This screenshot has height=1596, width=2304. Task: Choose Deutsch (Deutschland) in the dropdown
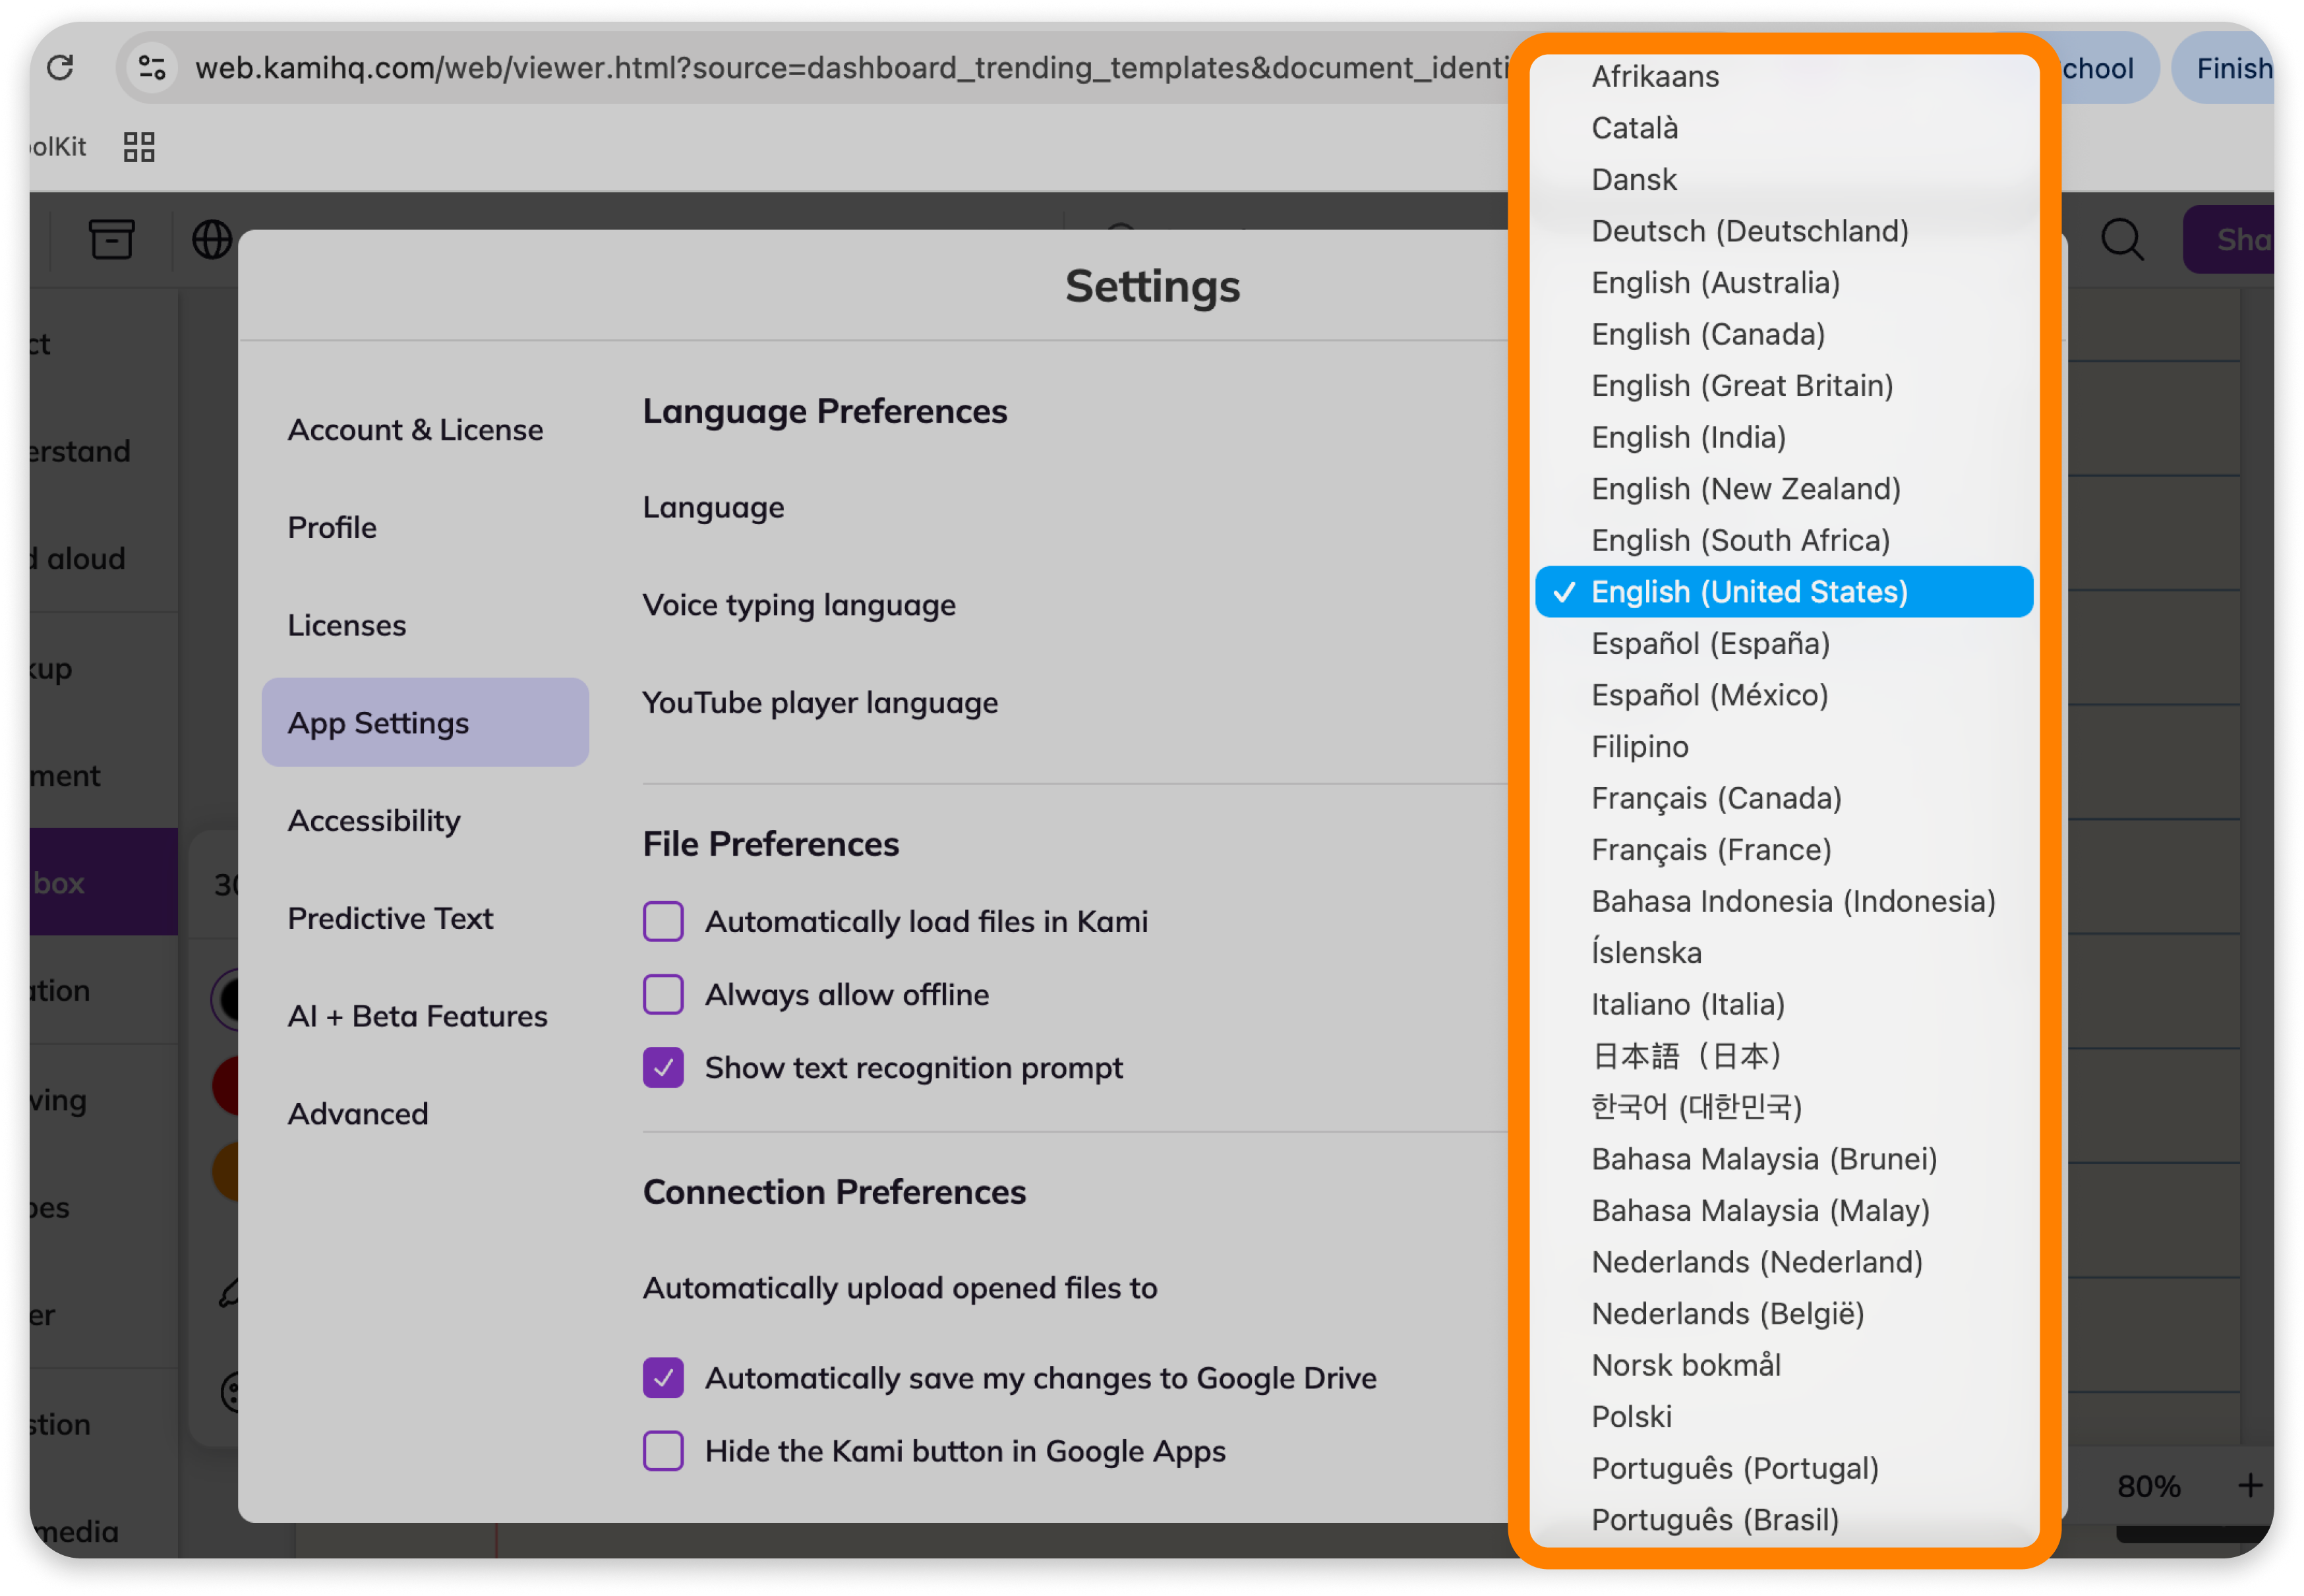point(1784,231)
